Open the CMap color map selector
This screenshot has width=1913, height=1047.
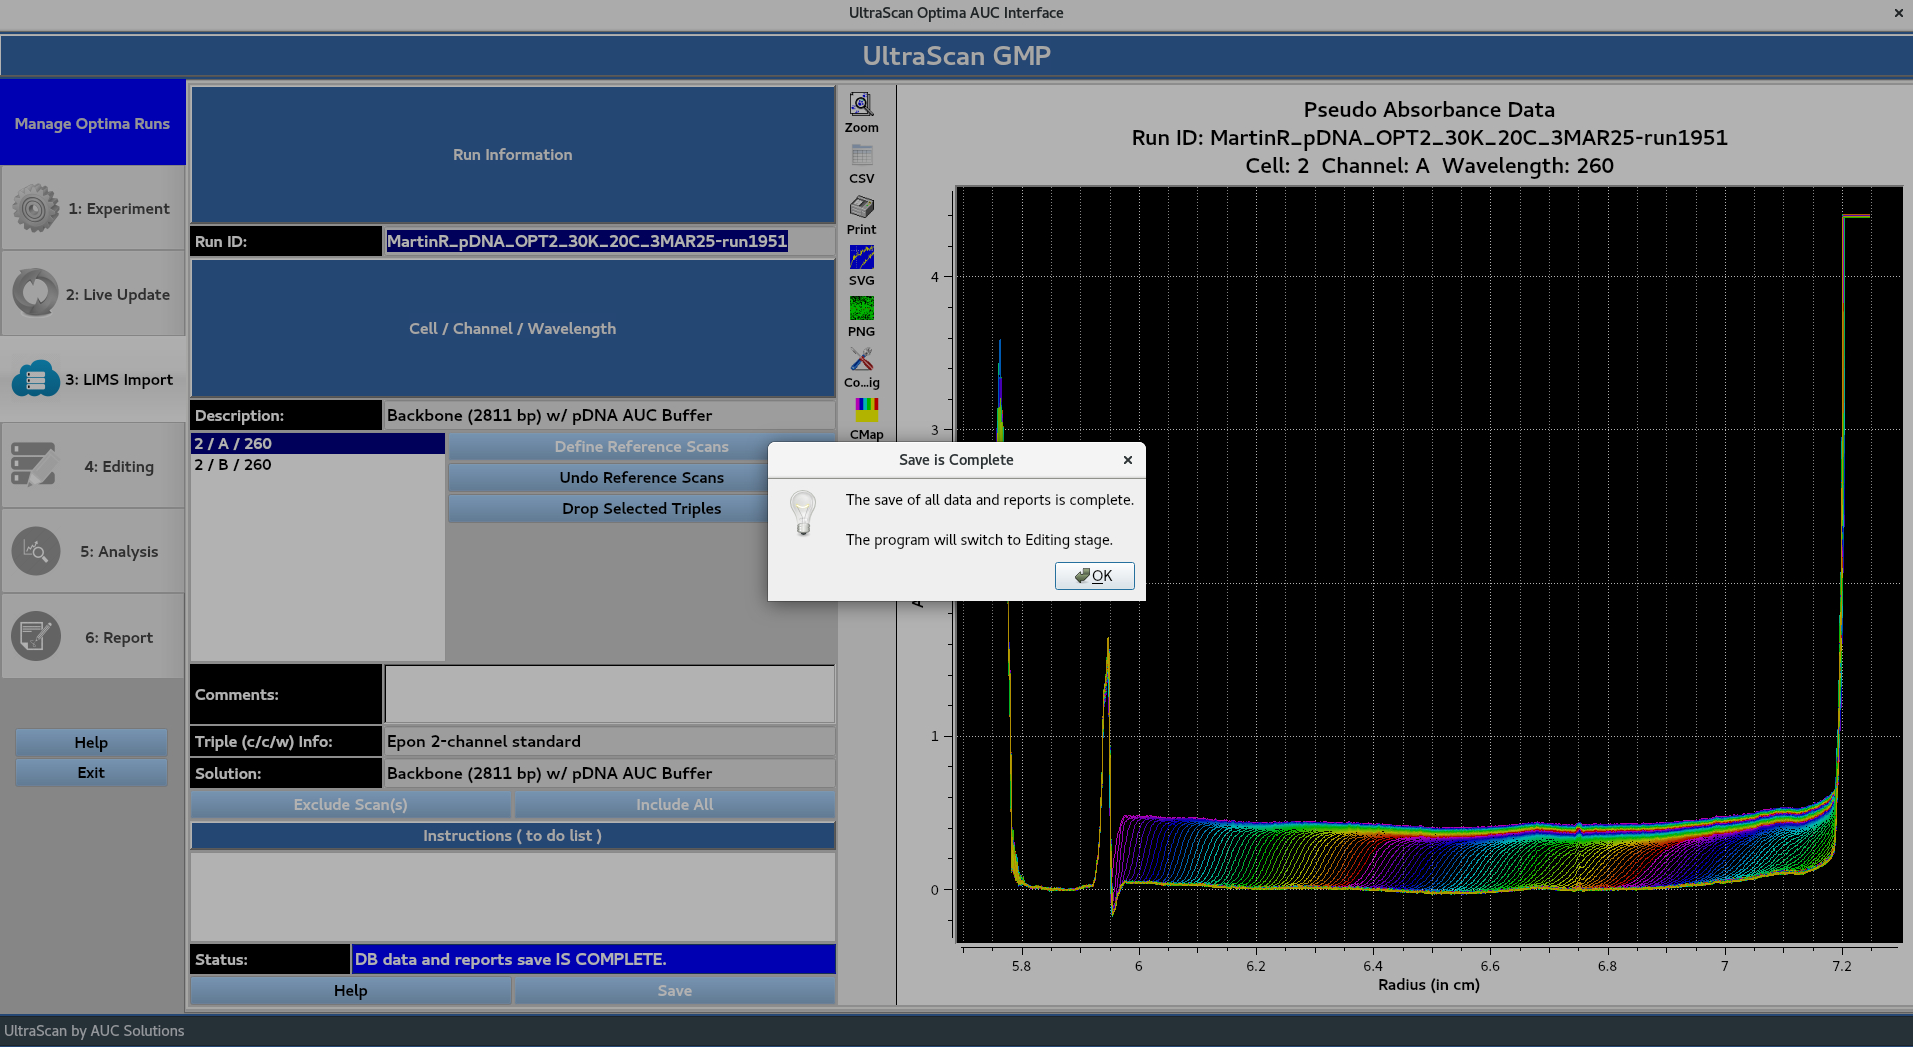(x=864, y=410)
